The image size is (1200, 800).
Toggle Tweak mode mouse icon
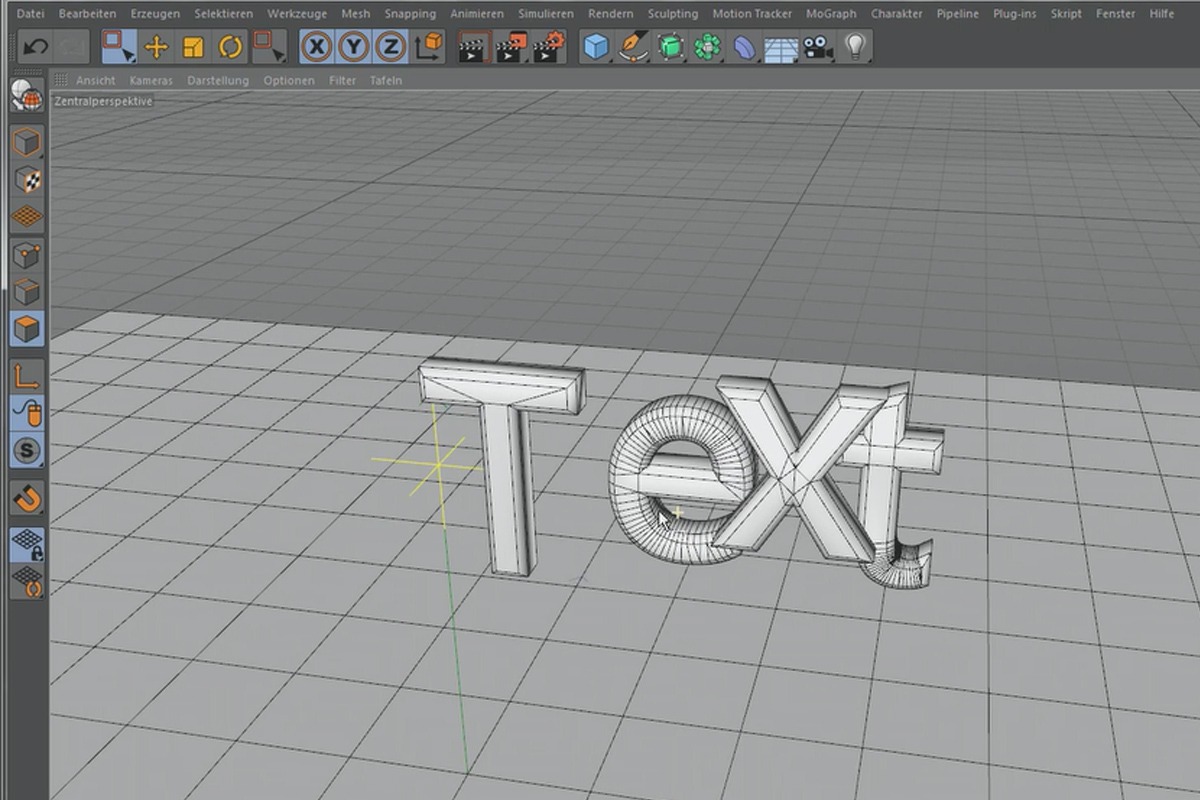[x=27, y=413]
